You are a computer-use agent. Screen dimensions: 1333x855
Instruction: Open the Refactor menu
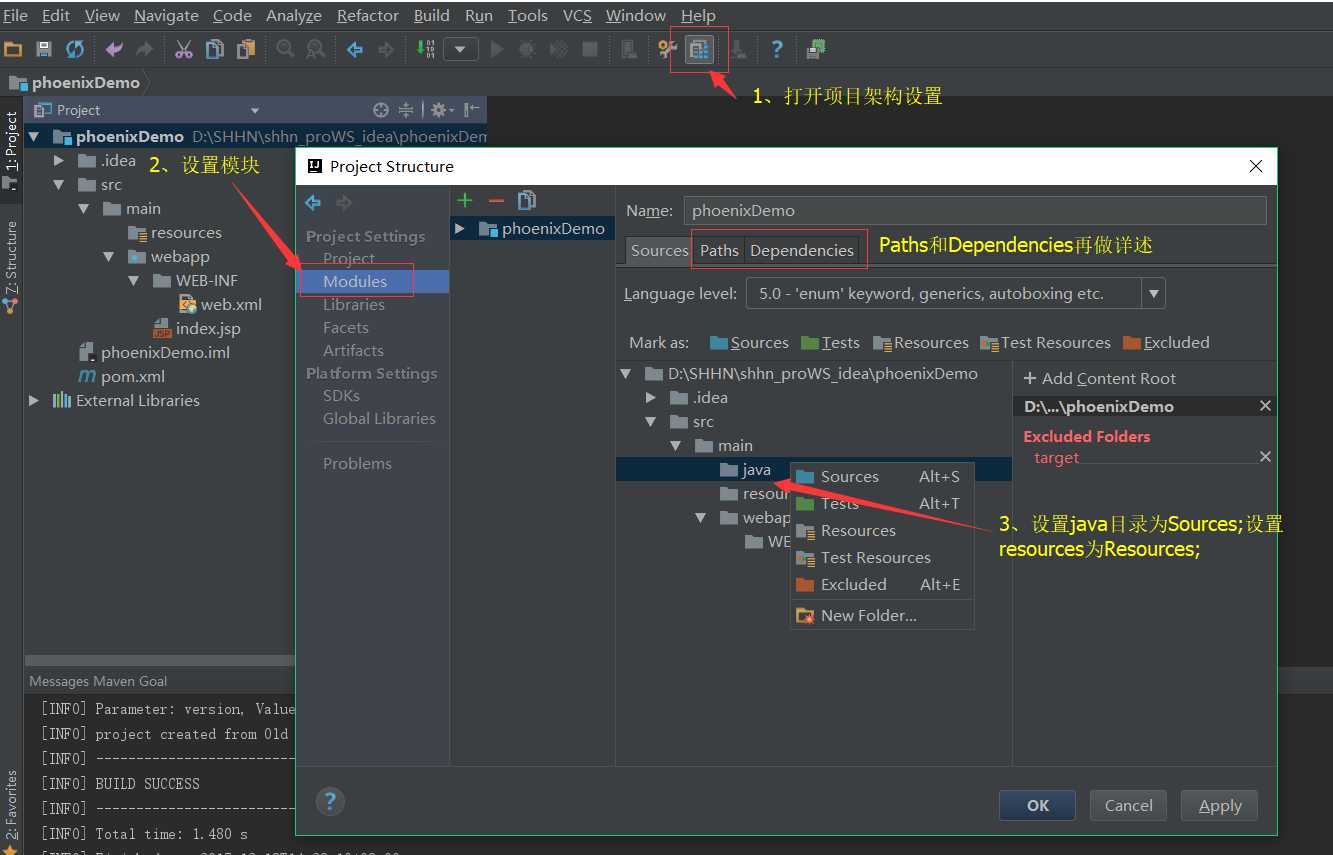pyautogui.click(x=368, y=16)
